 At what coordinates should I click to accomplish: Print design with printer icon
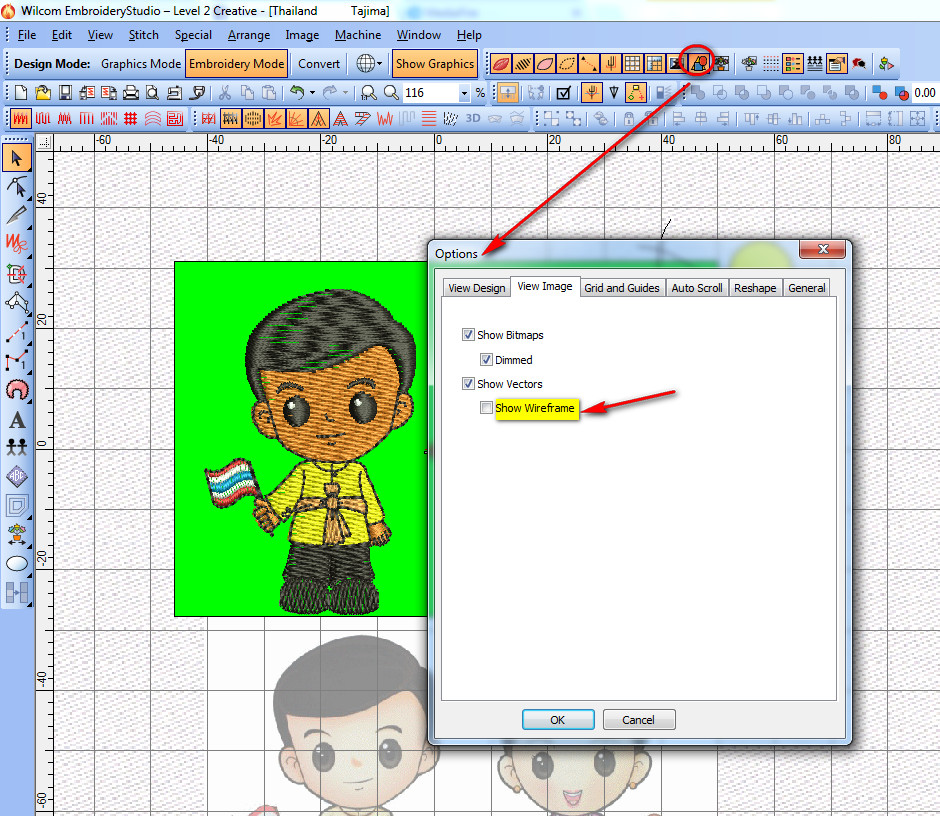(131, 92)
